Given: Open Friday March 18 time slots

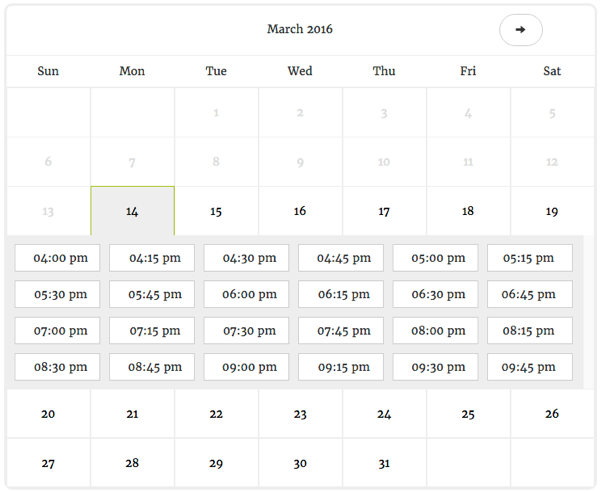Looking at the screenshot, I should [x=468, y=211].
